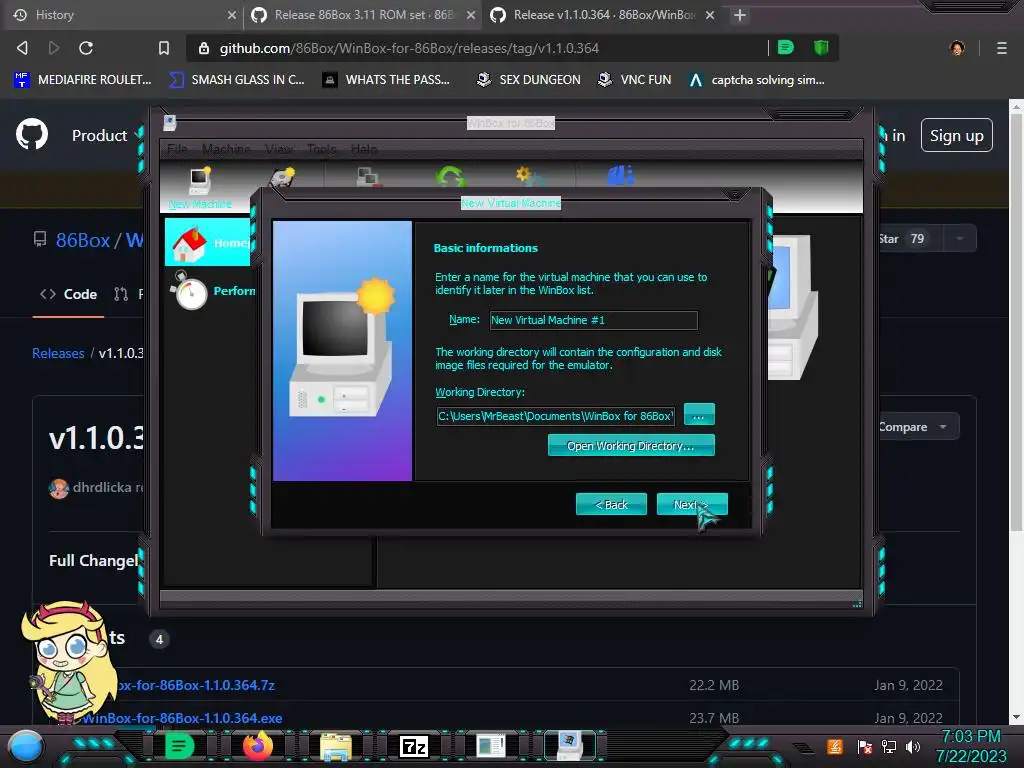This screenshot has width=1024, height=768.
Task: Download WinBox-for-86Box-1.1.0.364.7z asset
Action: (196, 685)
